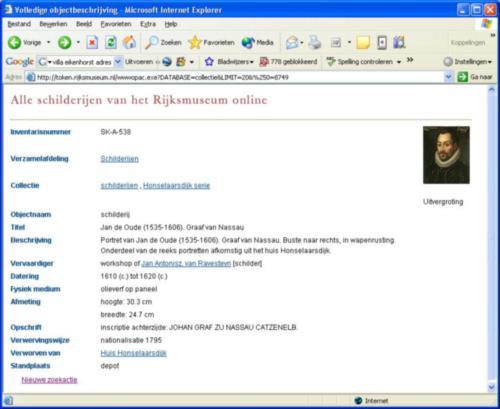Click the green forward arrow icon
500x409 pixels.
click(64, 42)
